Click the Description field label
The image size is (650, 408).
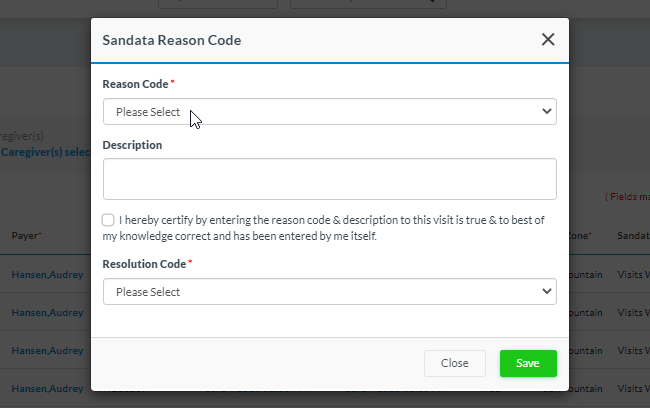click(132, 145)
